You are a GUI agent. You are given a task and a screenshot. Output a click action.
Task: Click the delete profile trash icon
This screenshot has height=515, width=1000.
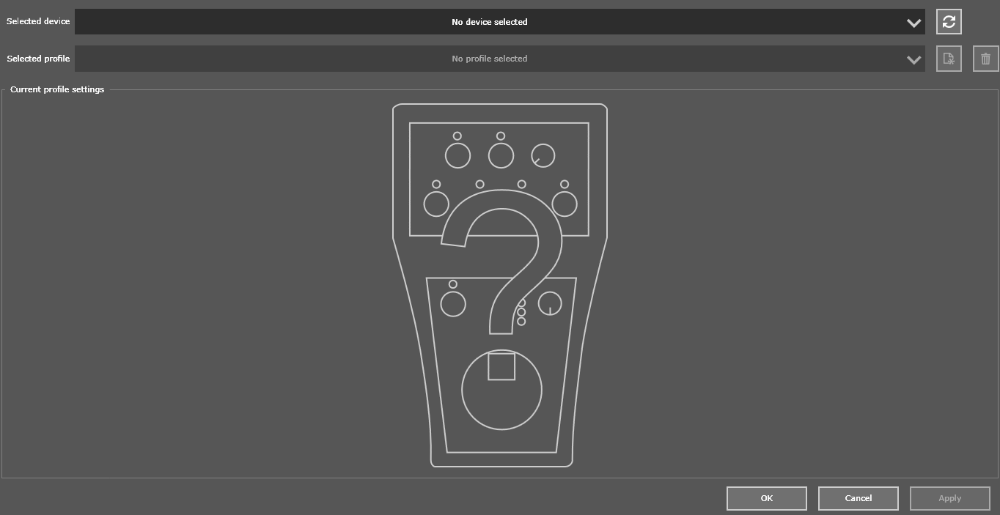[x=985, y=59]
